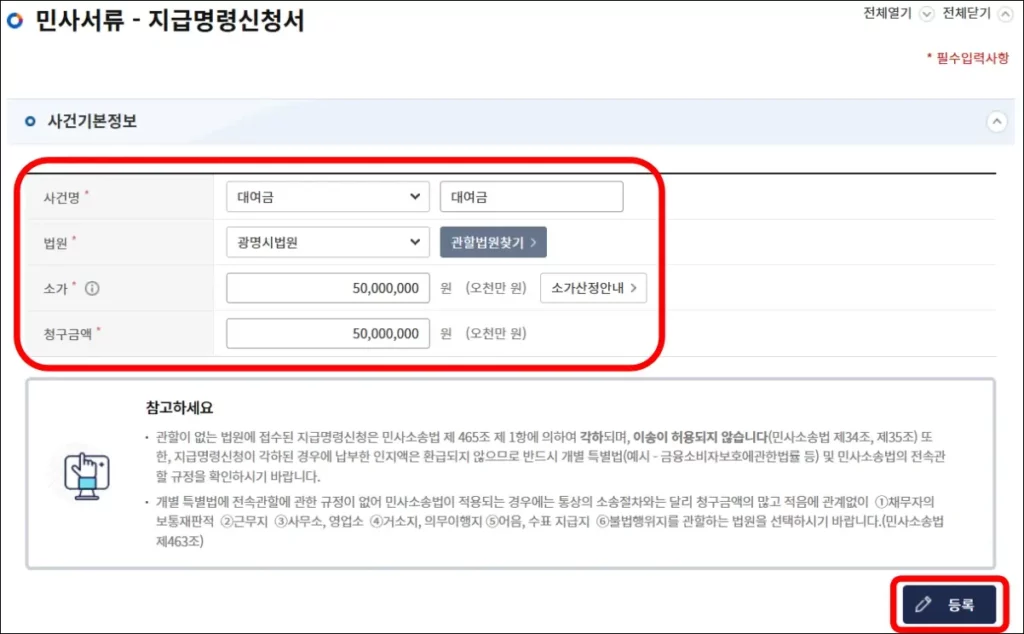This screenshot has height=634, width=1024.
Task: Click the 법원 row label
Action: tap(56, 243)
